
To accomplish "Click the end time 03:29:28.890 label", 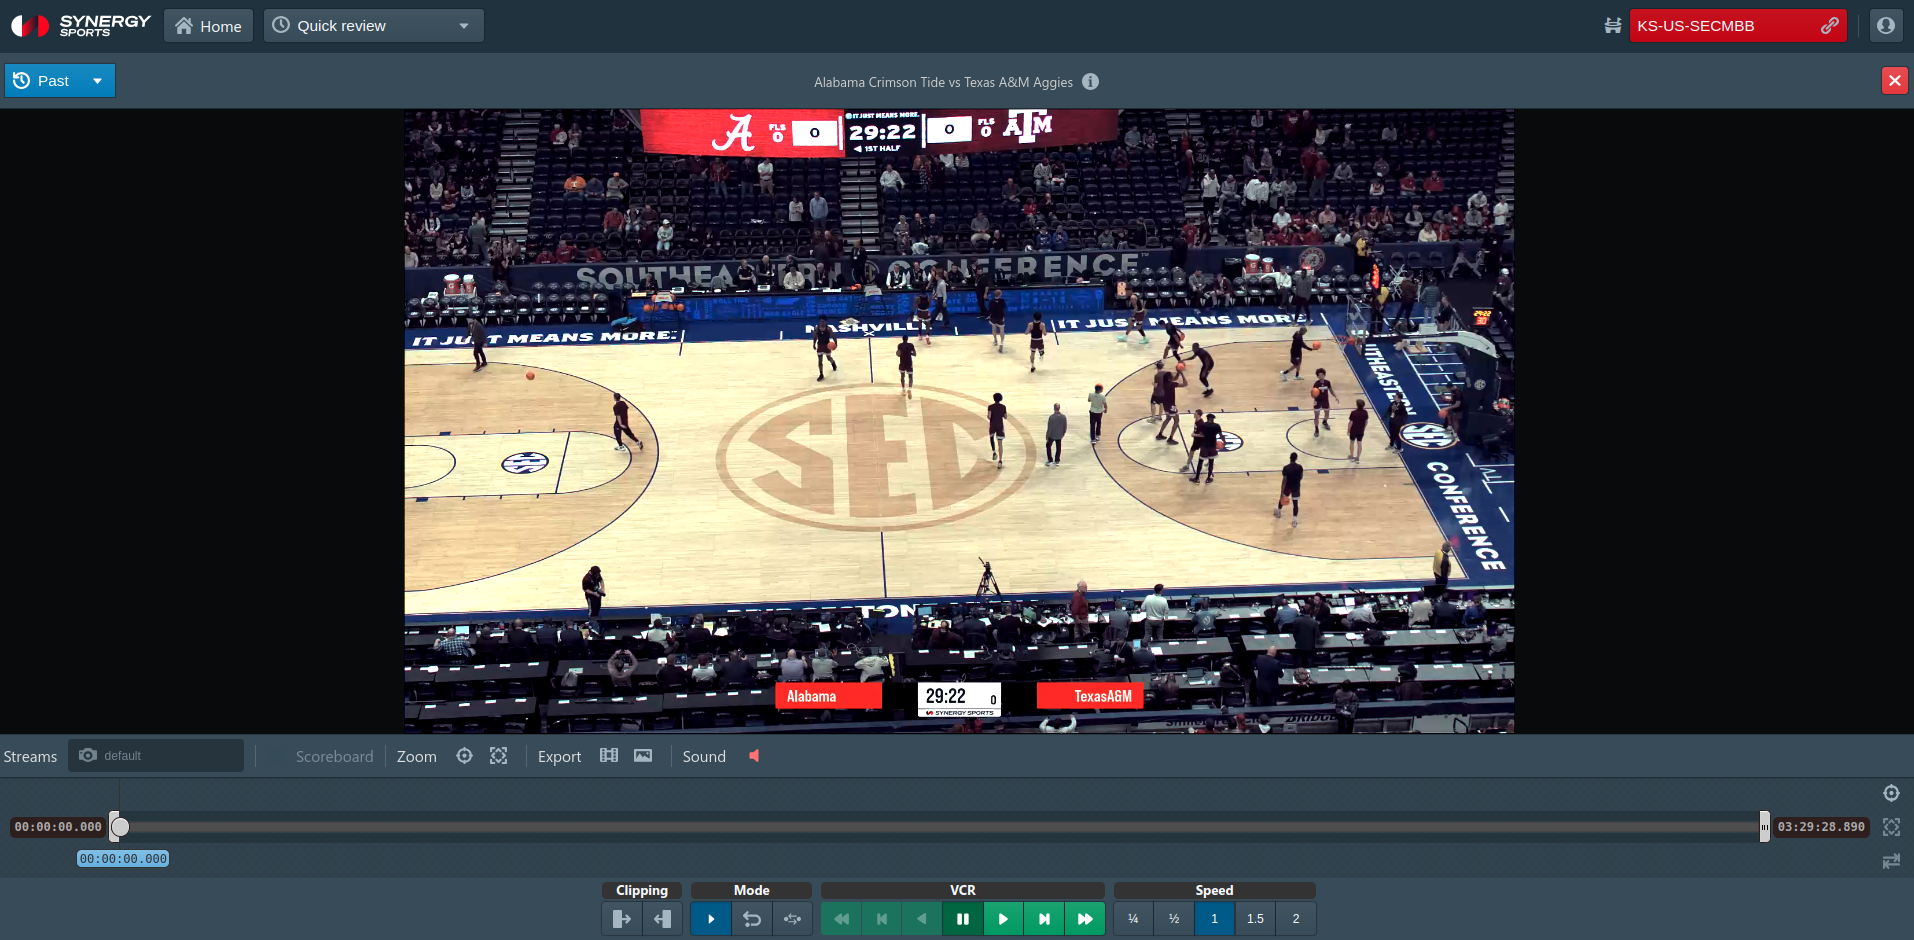I will tap(1821, 827).
